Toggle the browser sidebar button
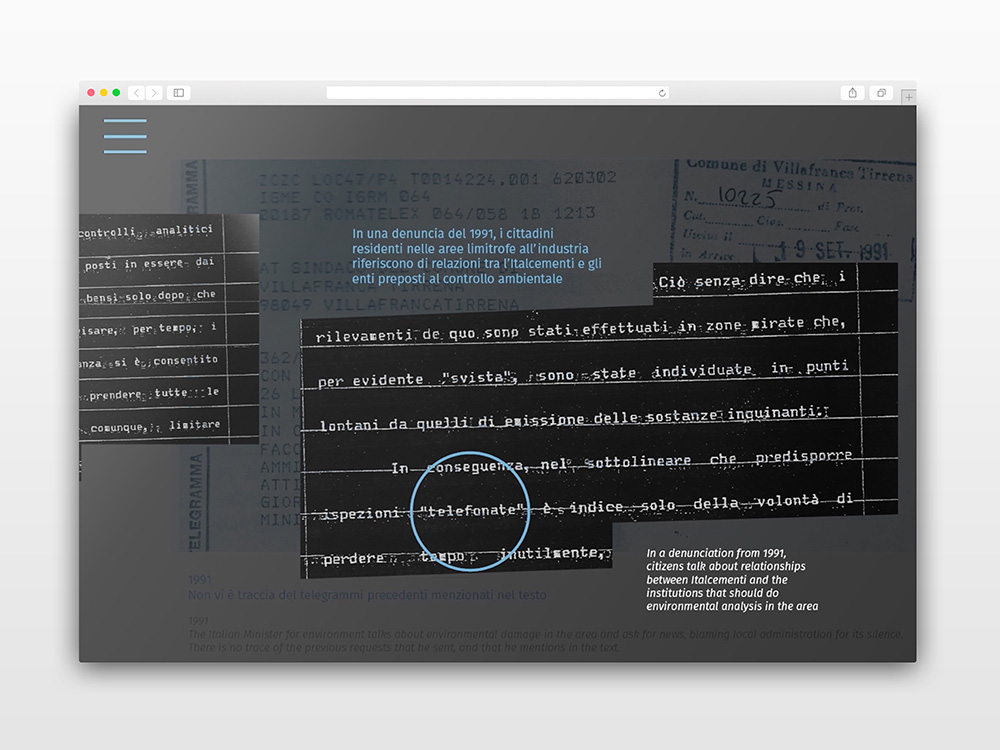 pyautogui.click(x=179, y=93)
